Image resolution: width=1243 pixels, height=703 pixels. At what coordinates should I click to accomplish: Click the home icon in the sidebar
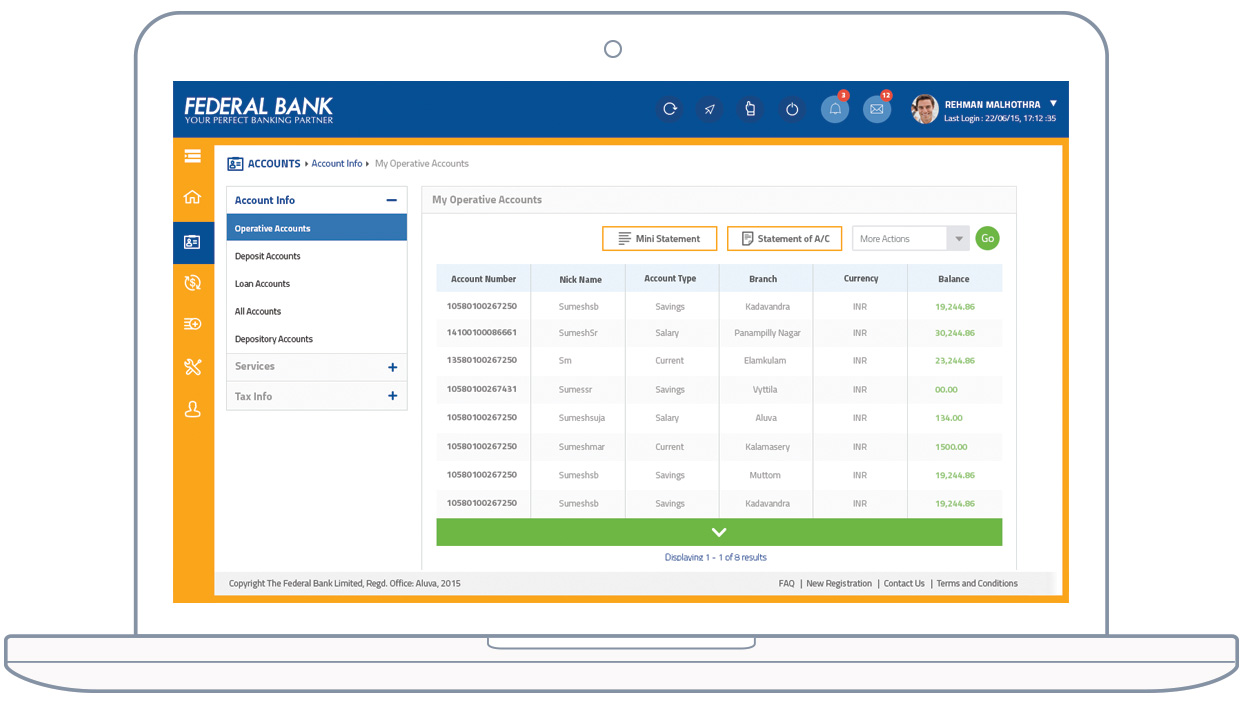193,197
